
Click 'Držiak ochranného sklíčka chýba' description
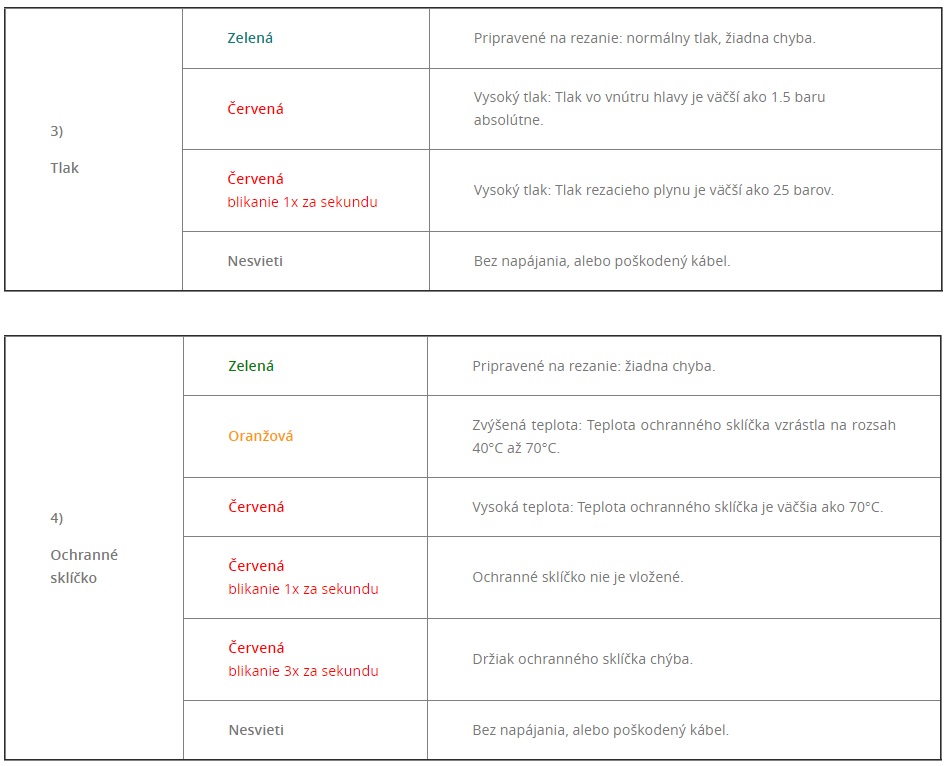(583, 658)
